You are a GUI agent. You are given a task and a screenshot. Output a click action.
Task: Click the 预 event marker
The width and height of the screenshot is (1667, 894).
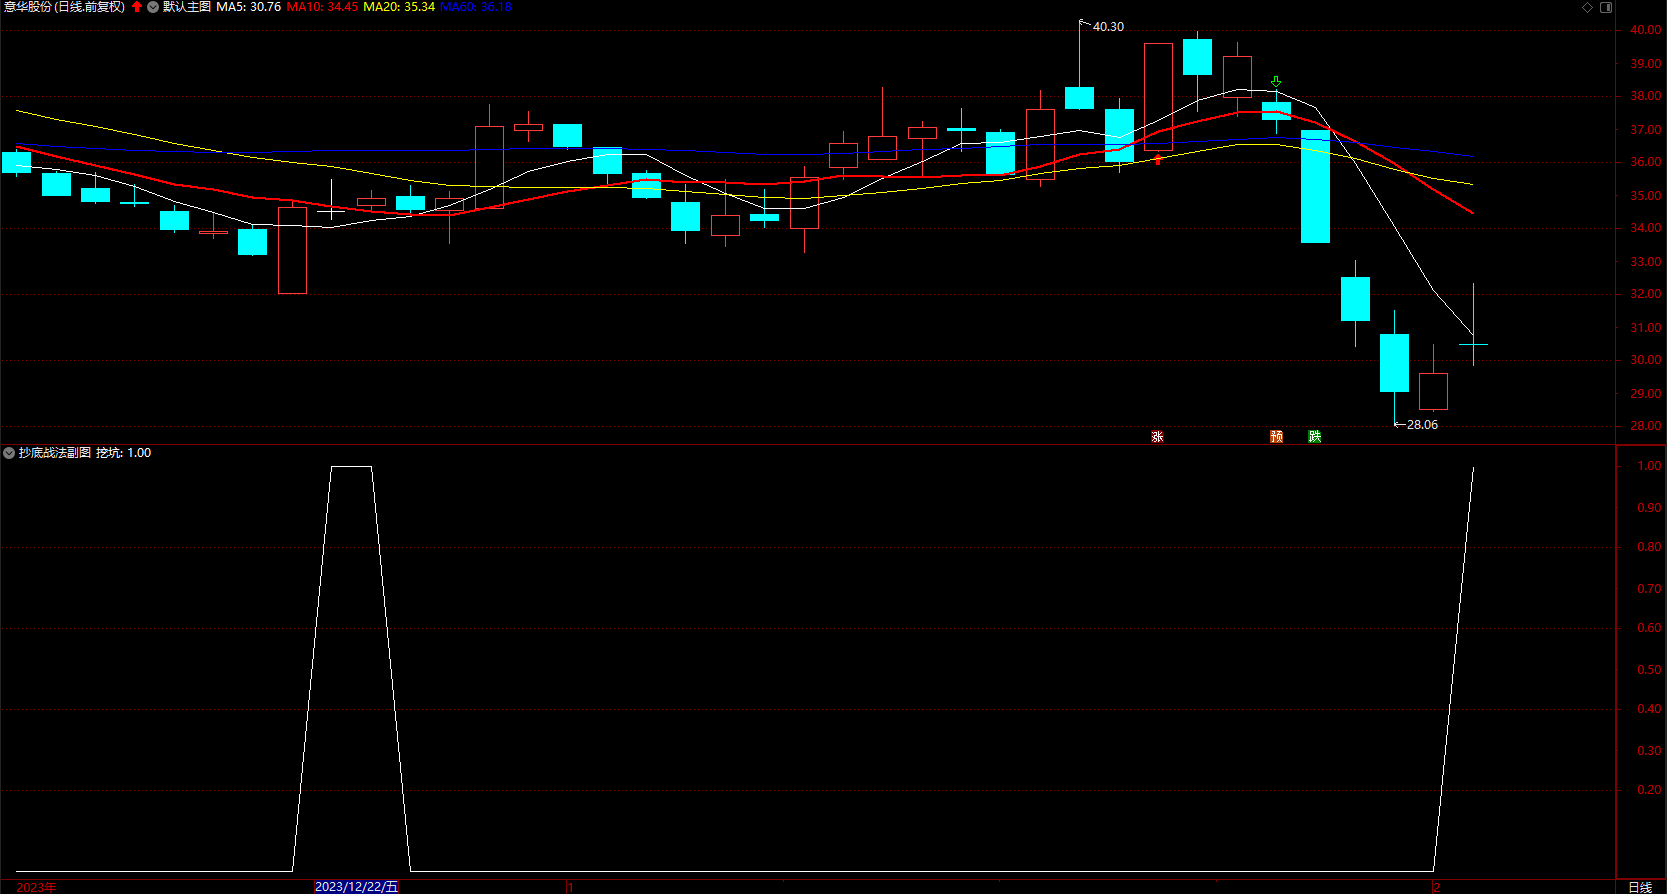click(x=1277, y=437)
